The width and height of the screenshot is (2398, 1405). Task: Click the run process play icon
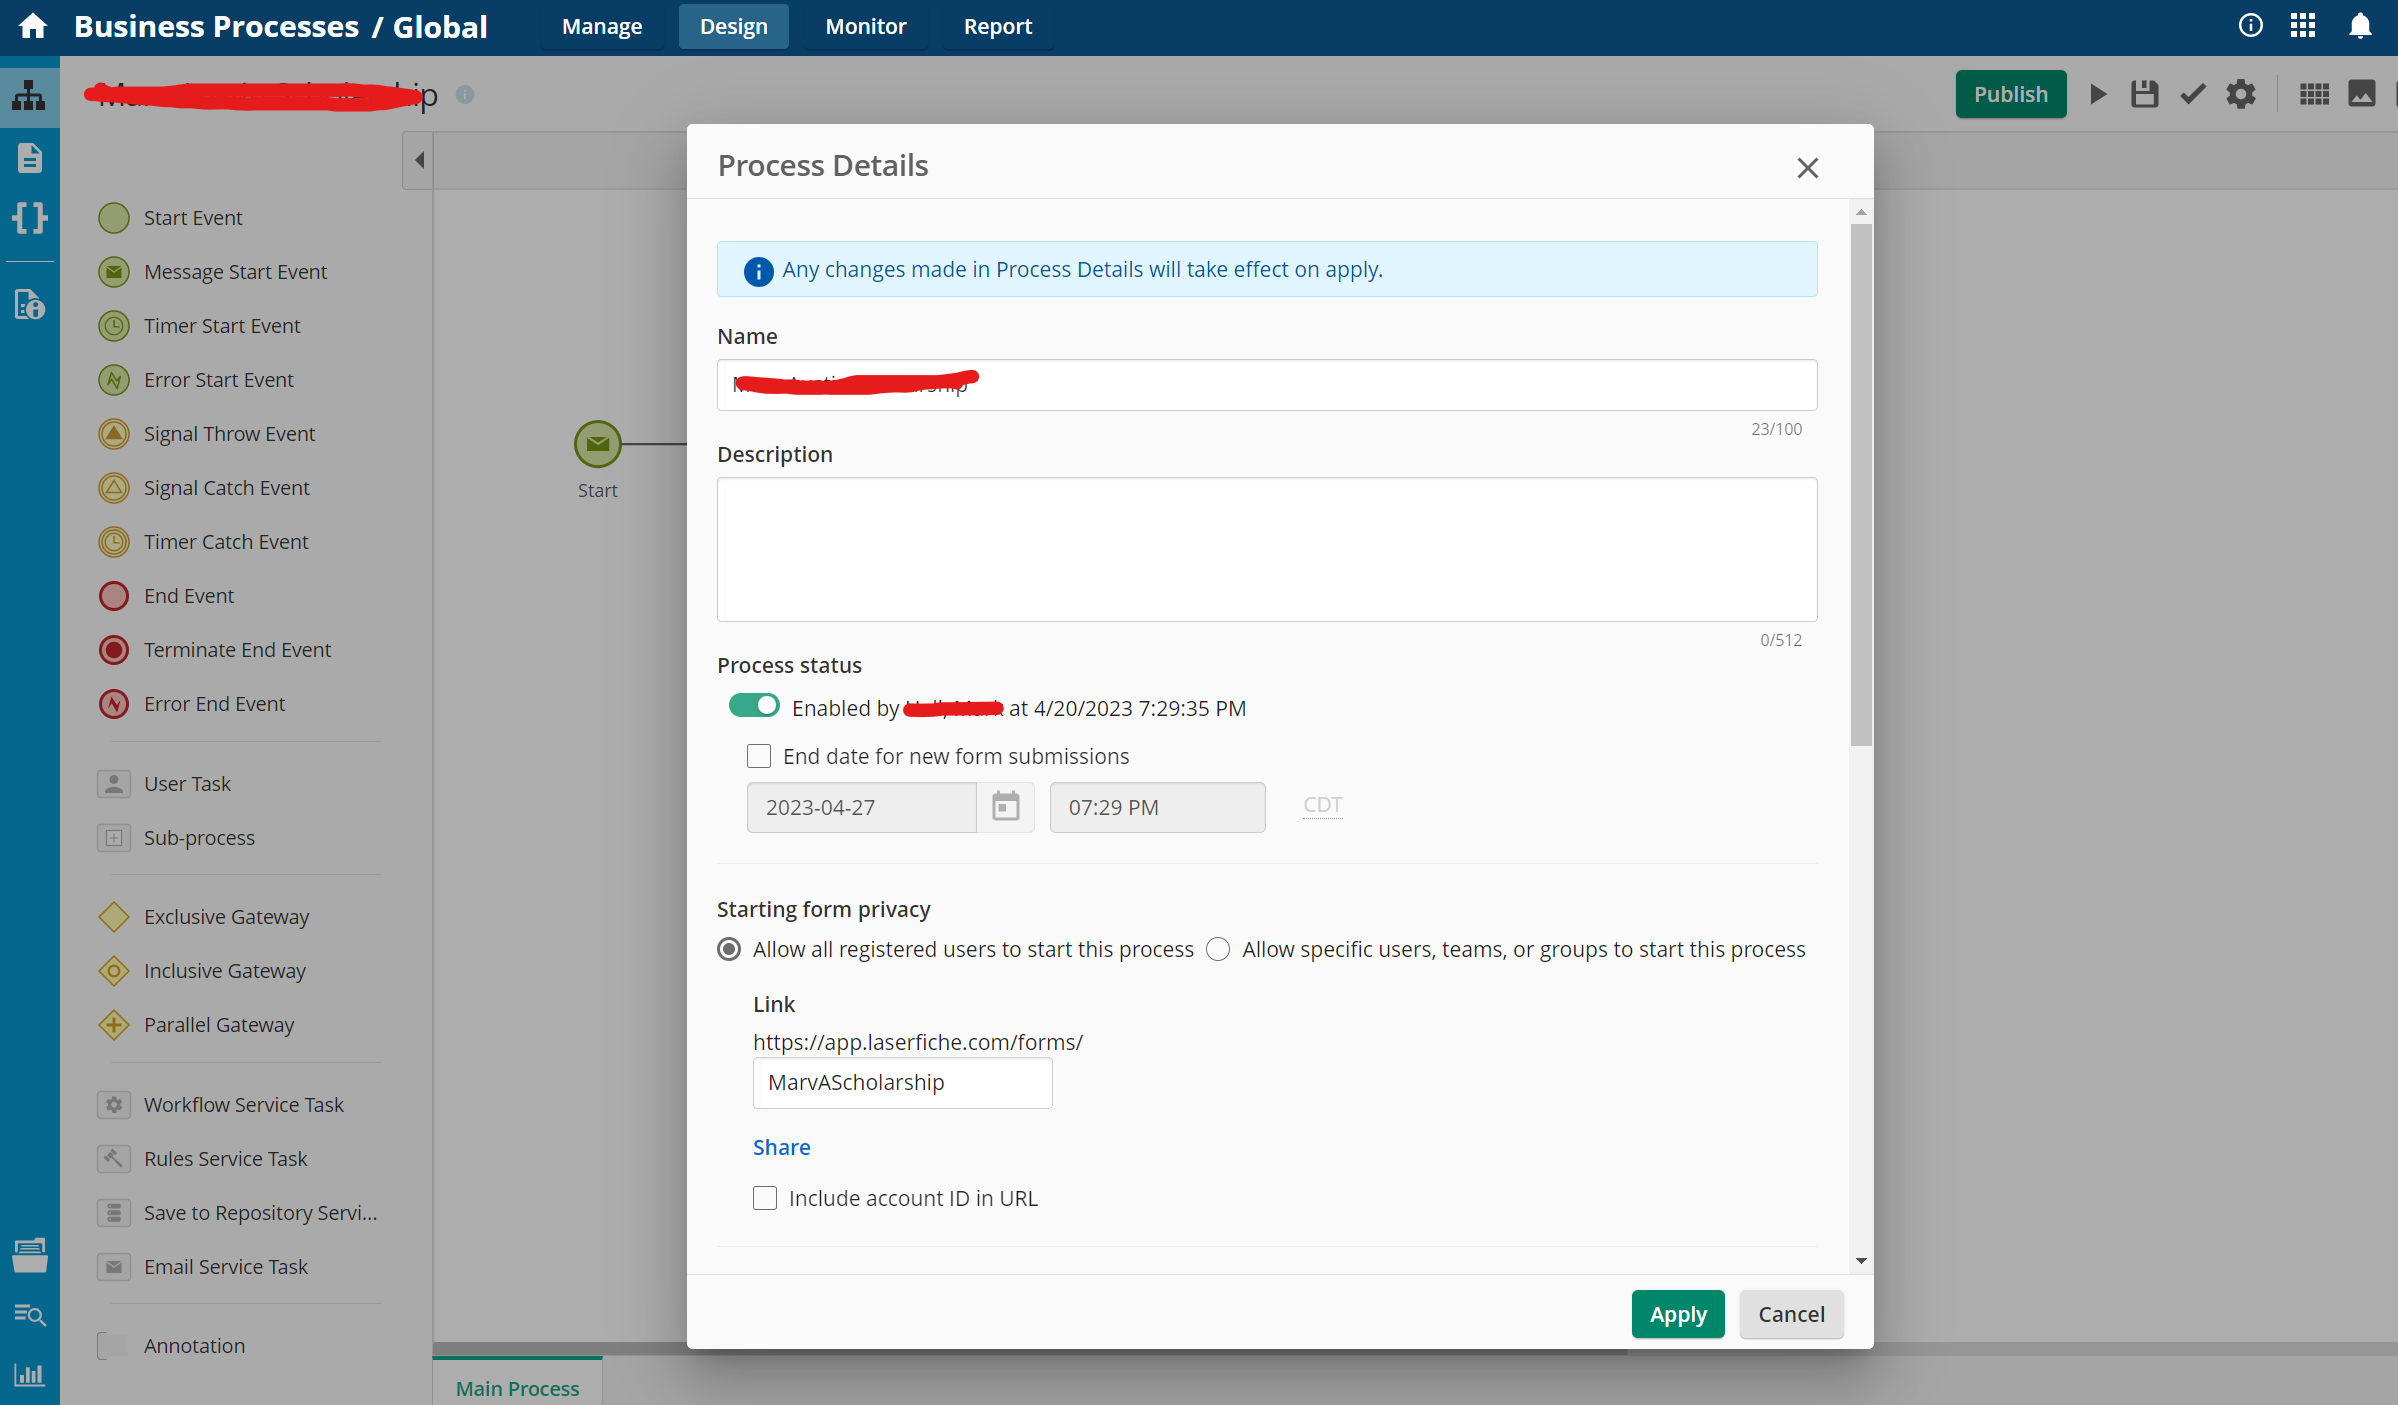(x=2098, y=94)
